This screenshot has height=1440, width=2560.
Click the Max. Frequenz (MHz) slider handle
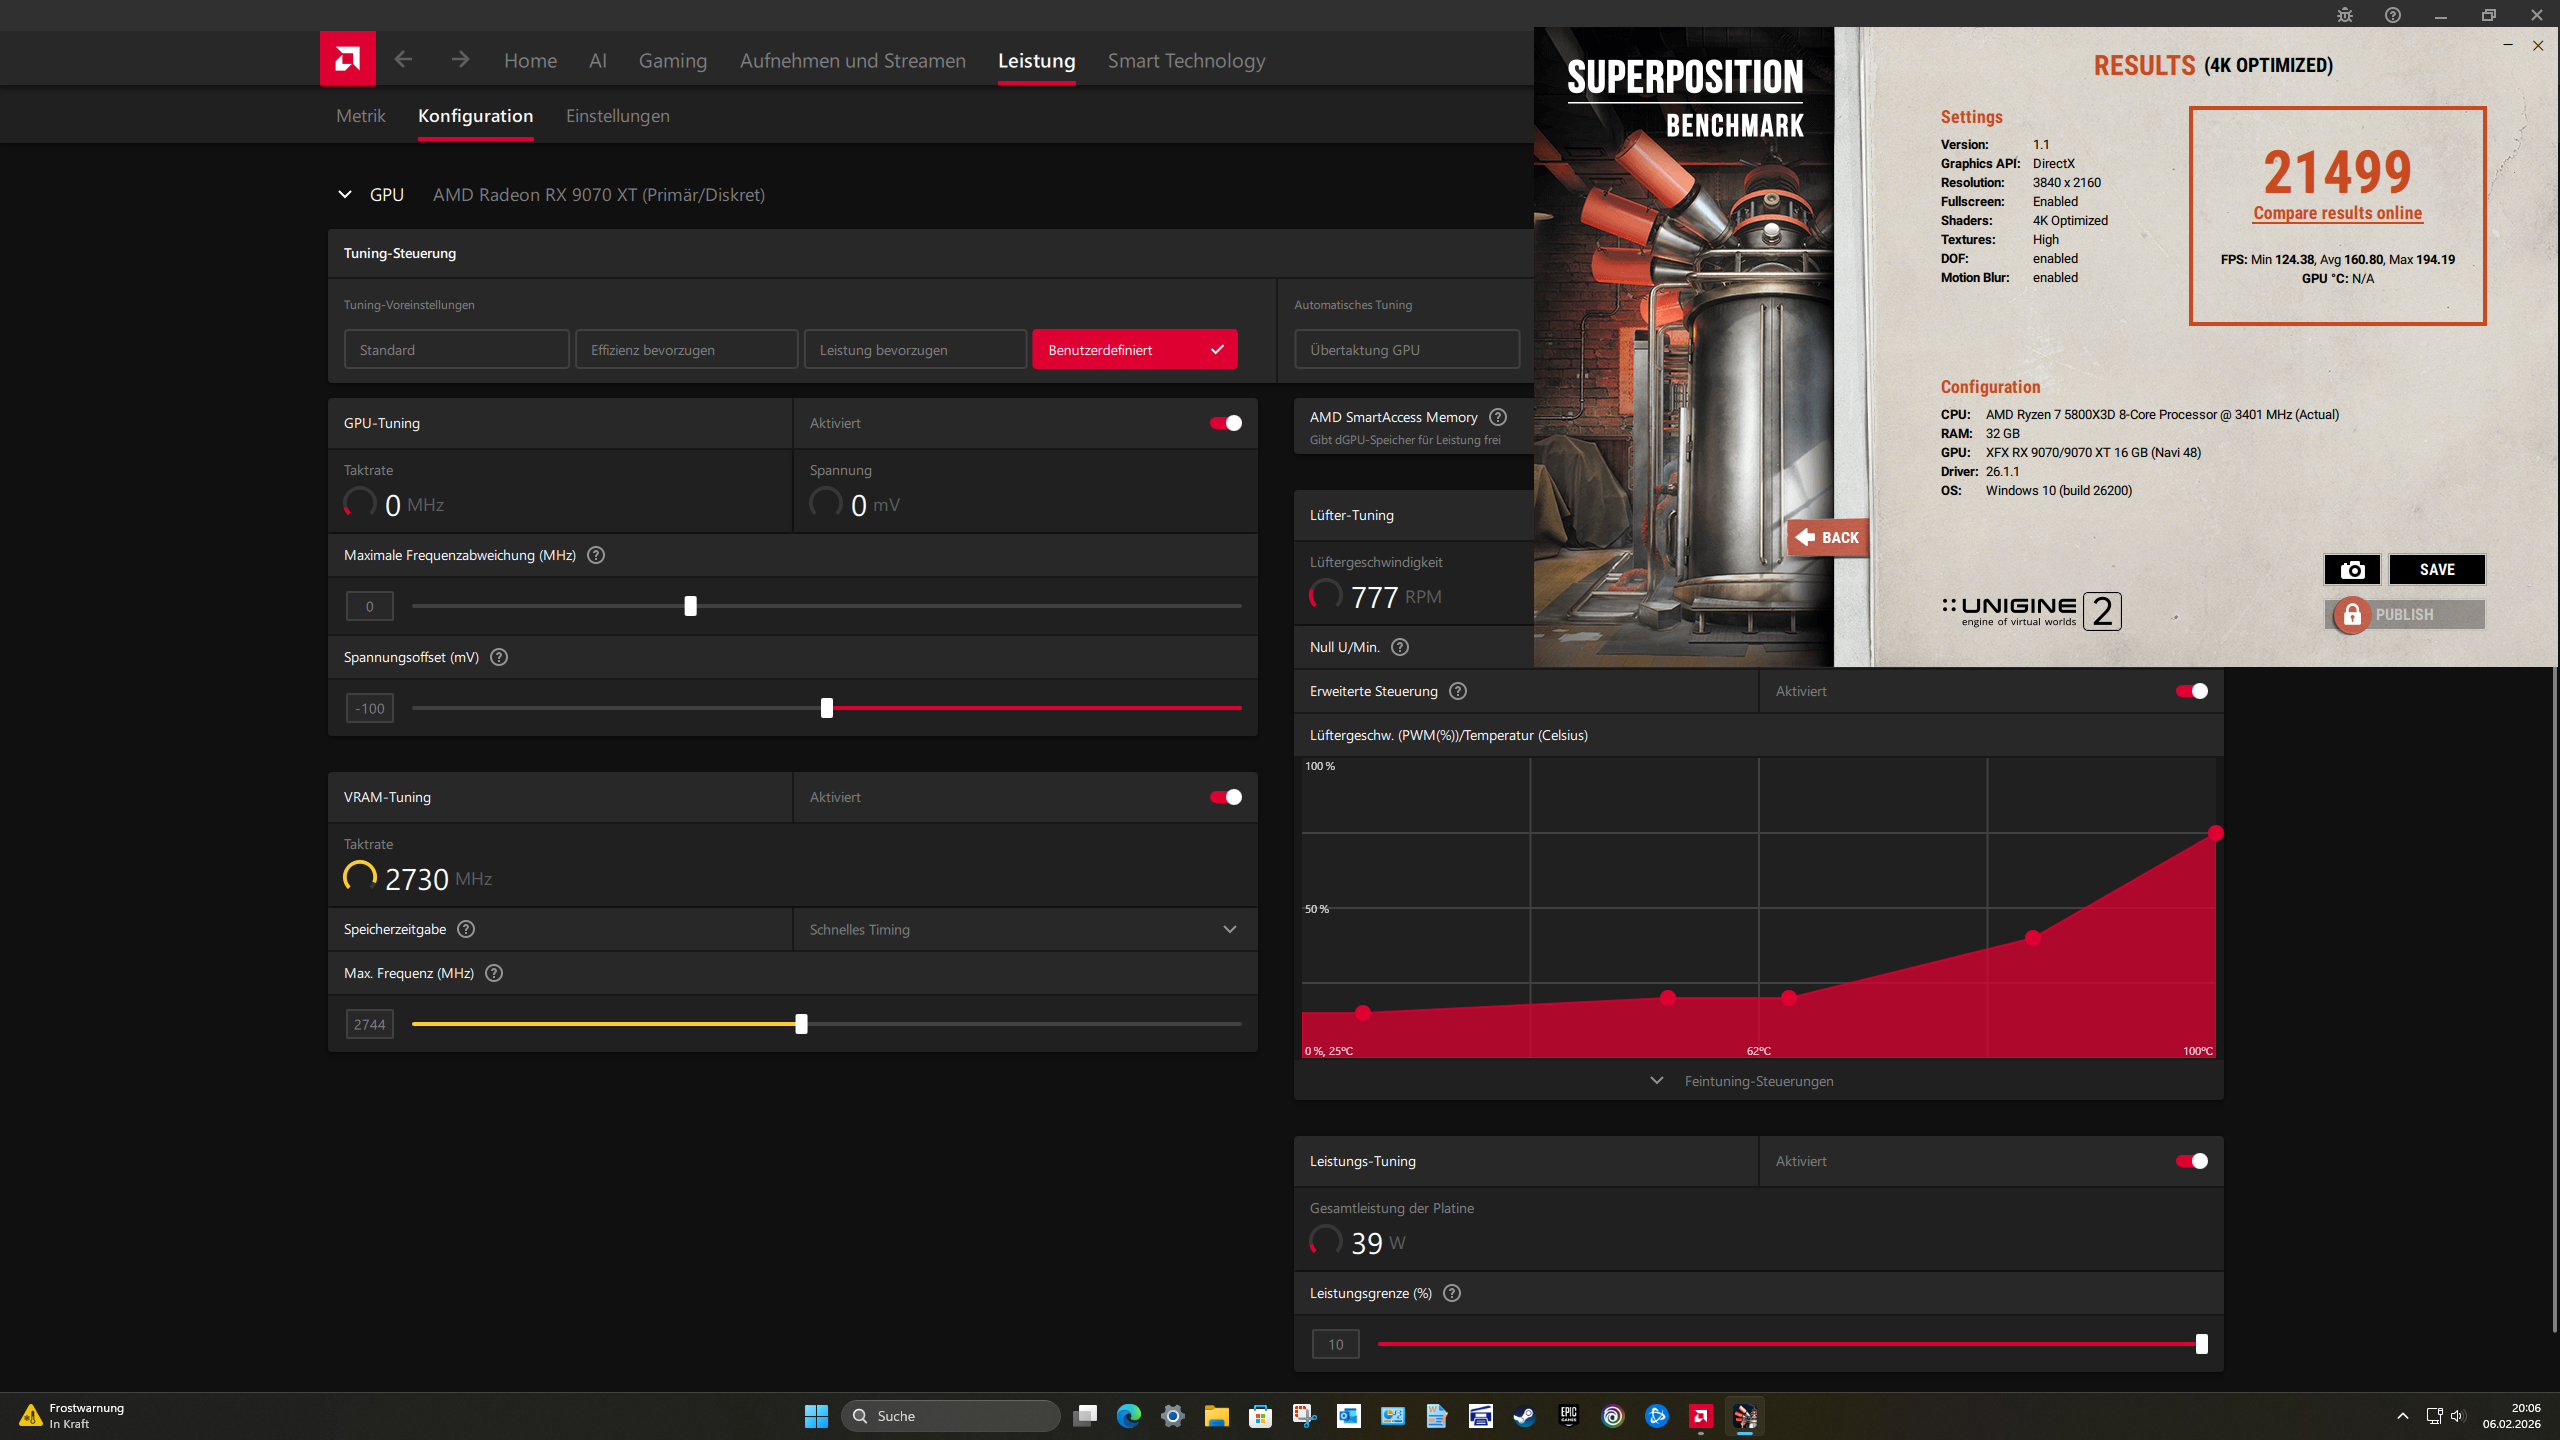(x=801, y=1024)
